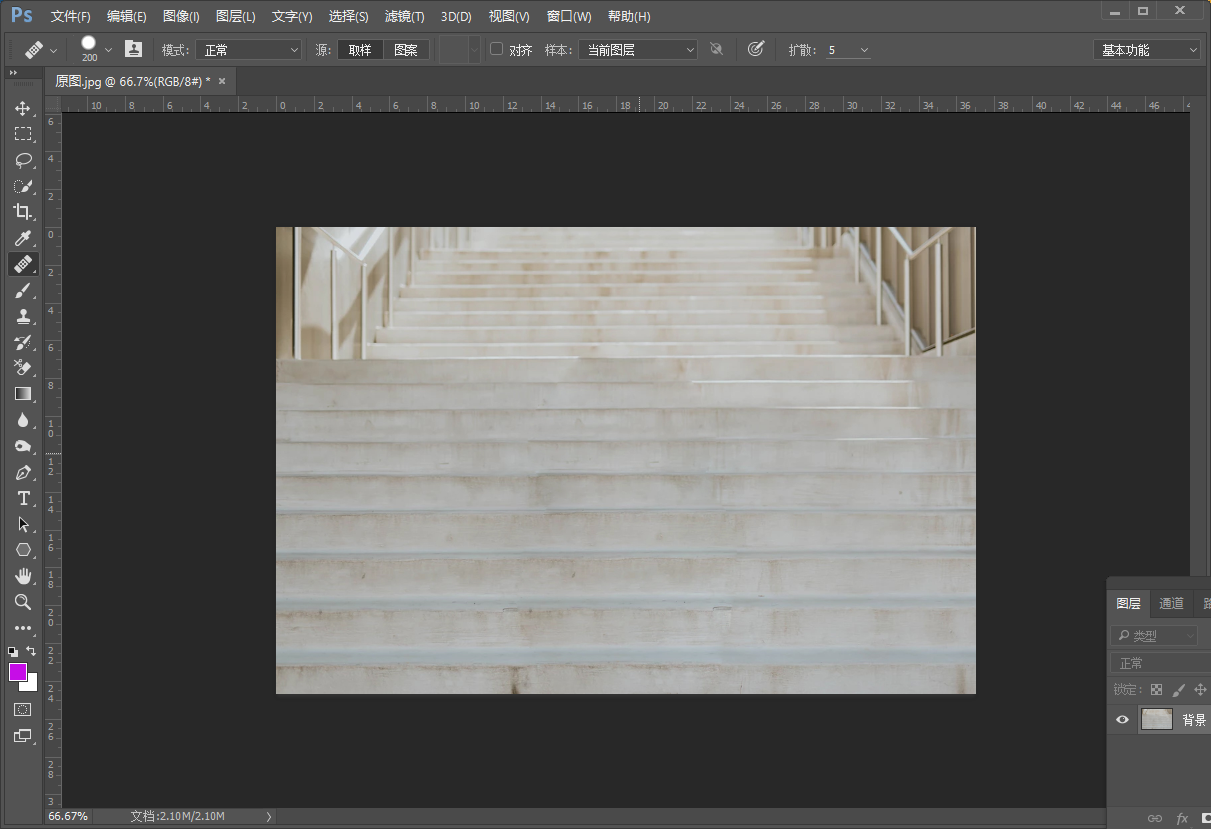1211x829 pixels.
Task: Select the Healing Brush tool in toolbox
Action: pos(23,264)
